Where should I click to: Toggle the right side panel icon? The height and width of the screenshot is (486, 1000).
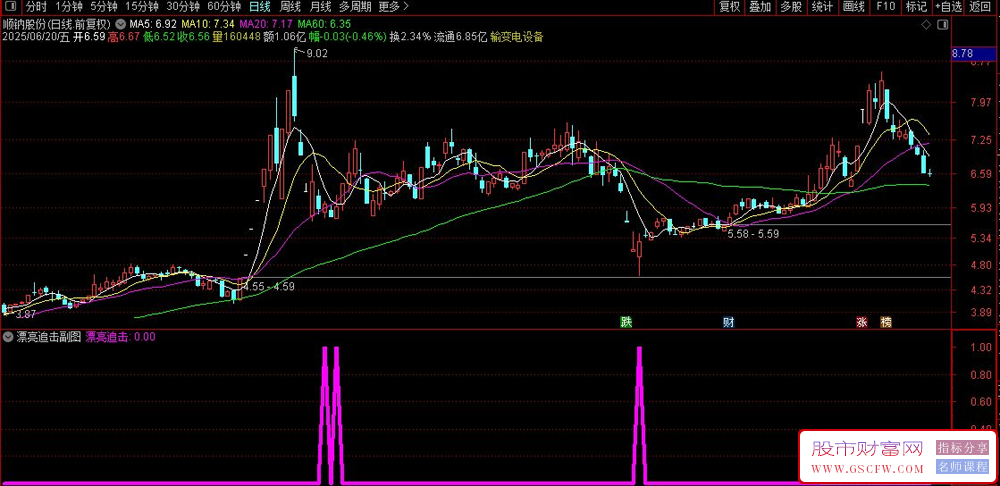tap(943, 25)
